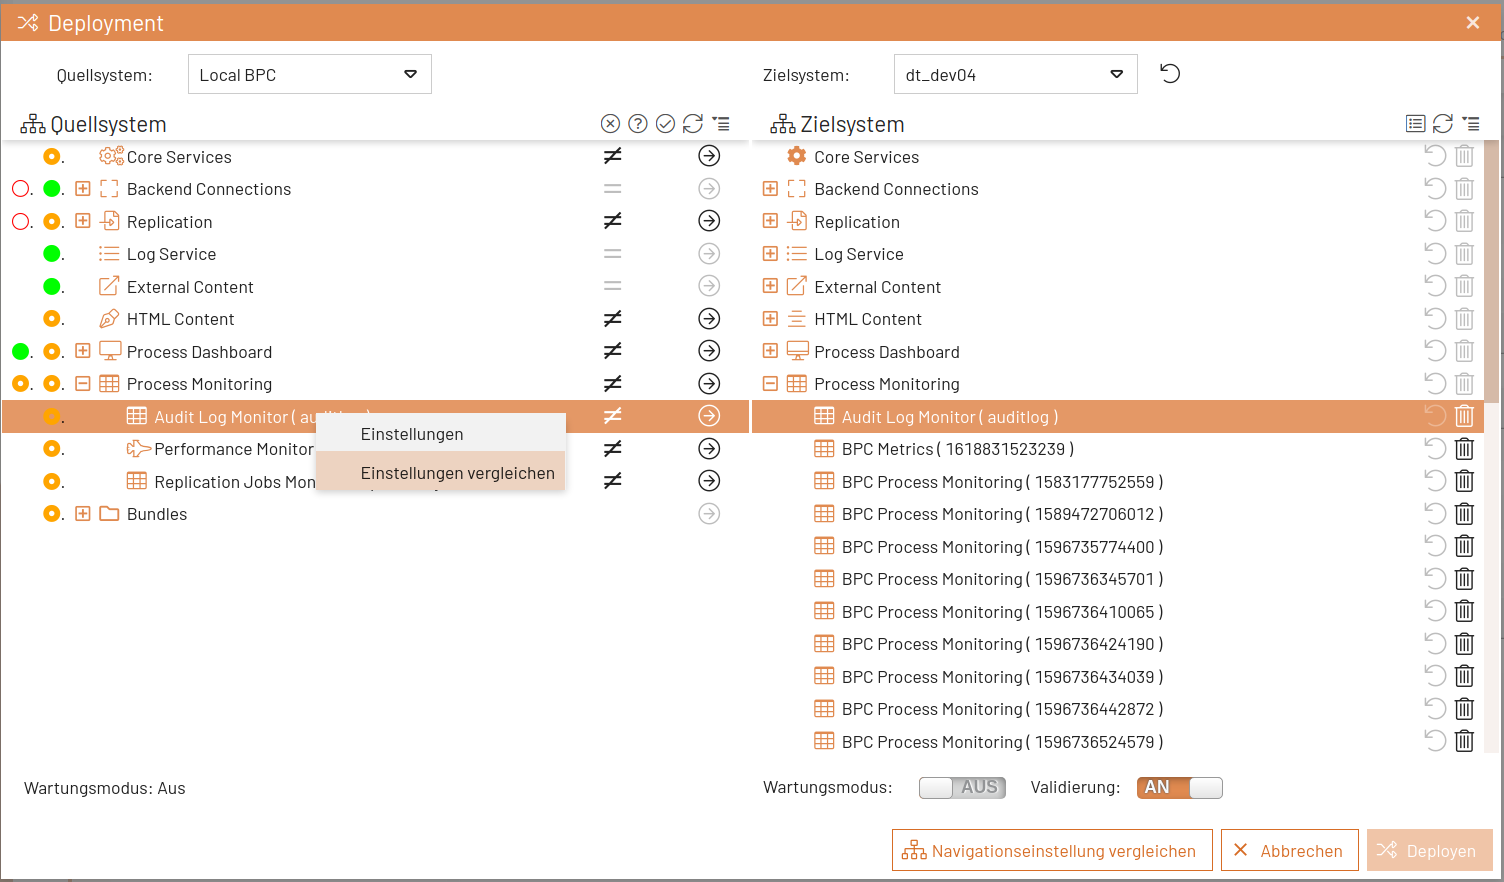This screenshot has height=882, width=1504.
Task: Delete BPC Metrics with its trash icon
Action: tap(1464, 448)
